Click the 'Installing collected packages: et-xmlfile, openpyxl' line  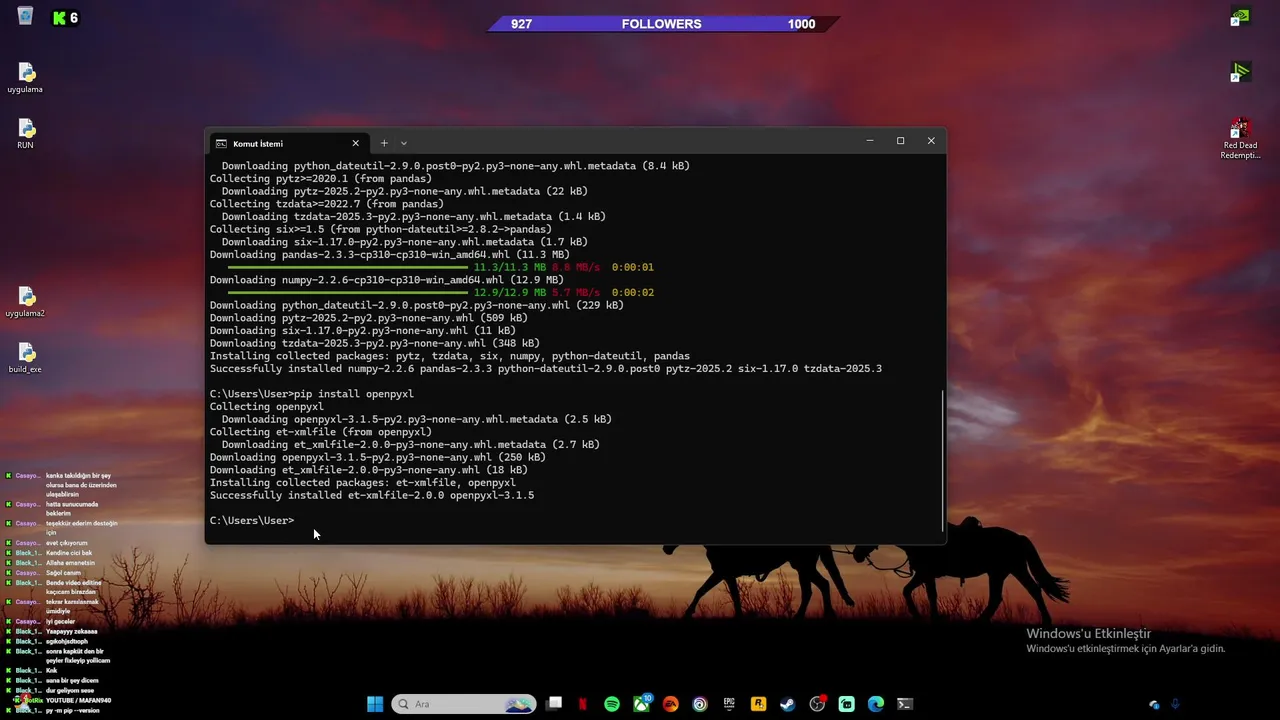[362, 483]
